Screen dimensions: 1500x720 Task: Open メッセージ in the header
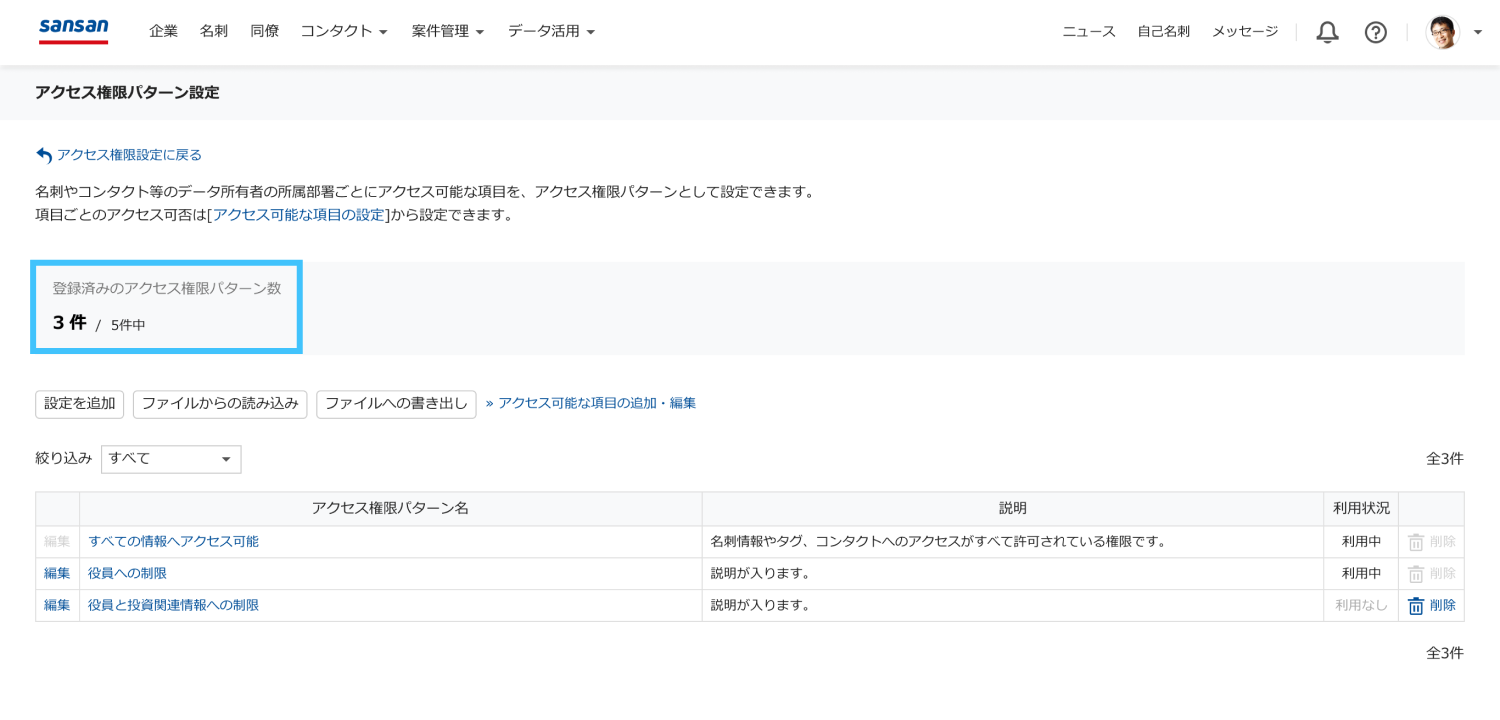1245,32
